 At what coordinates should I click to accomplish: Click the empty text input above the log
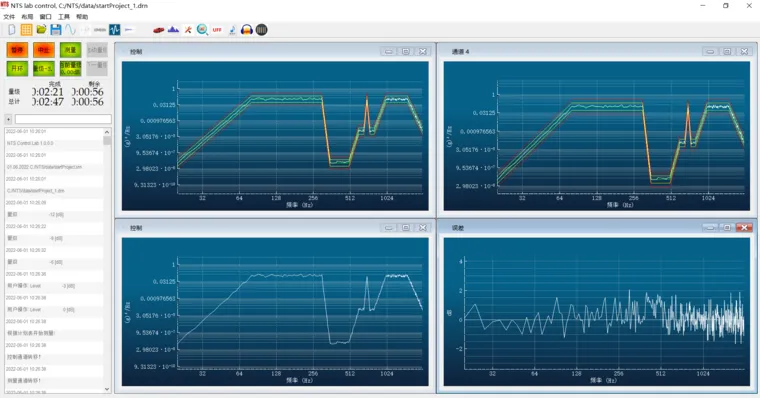[x=63, y=119]
